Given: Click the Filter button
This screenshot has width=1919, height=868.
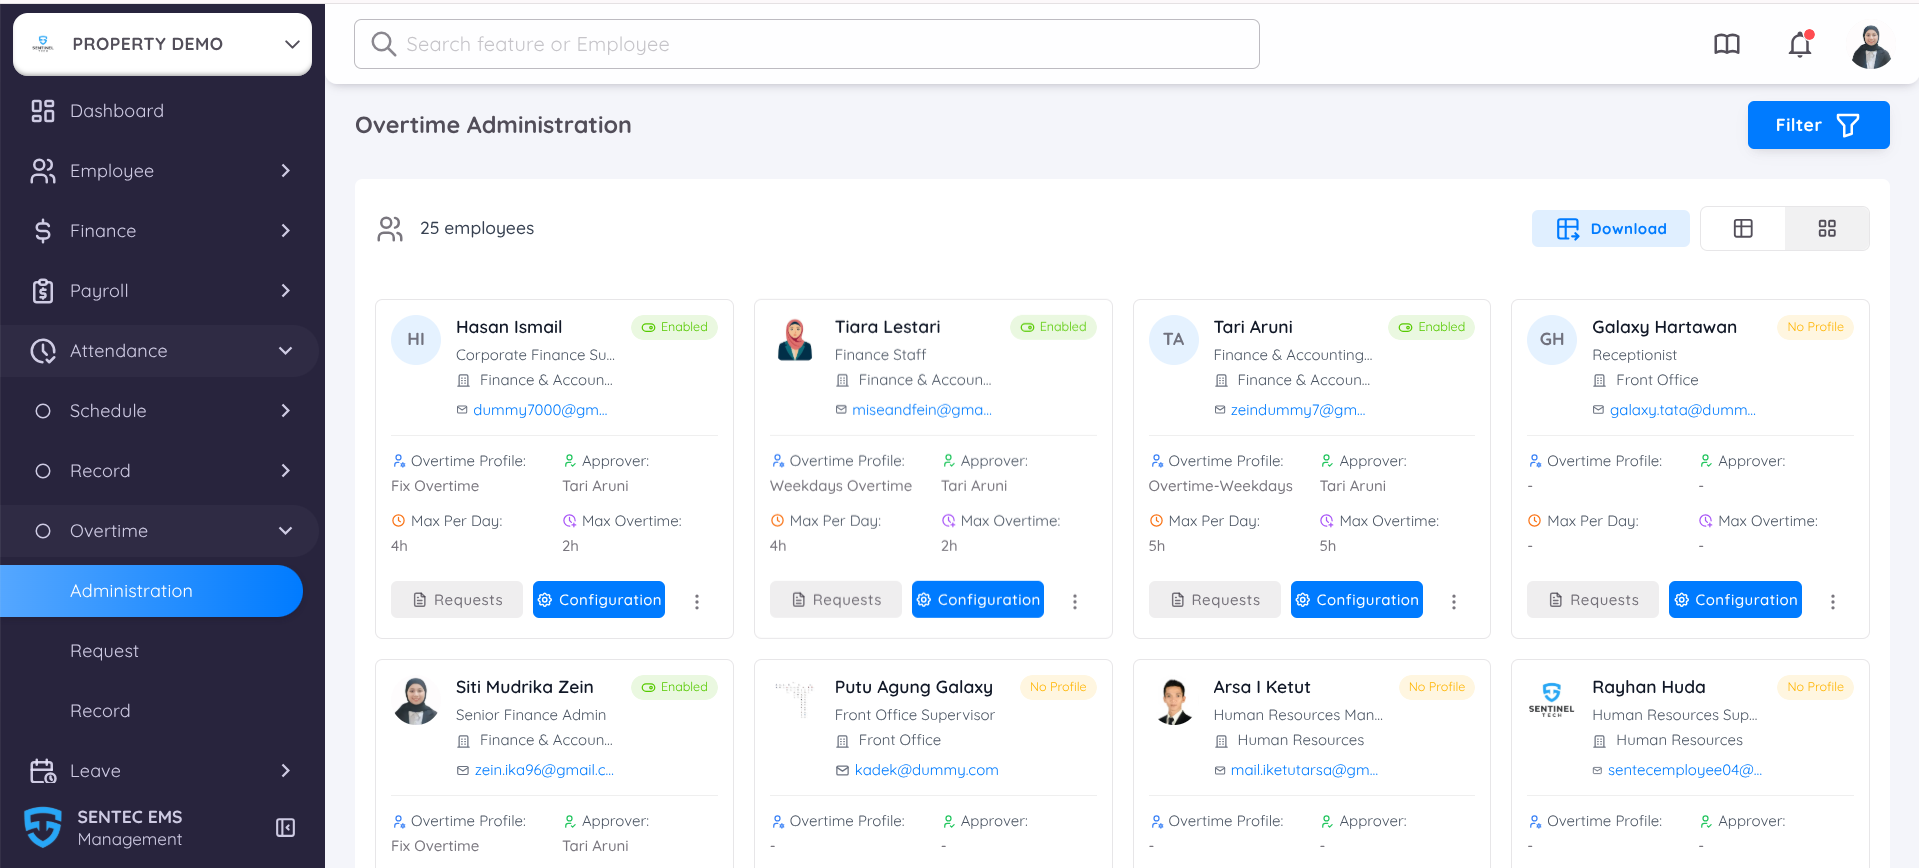Looking at the screenshot, I should (1817, 125).
